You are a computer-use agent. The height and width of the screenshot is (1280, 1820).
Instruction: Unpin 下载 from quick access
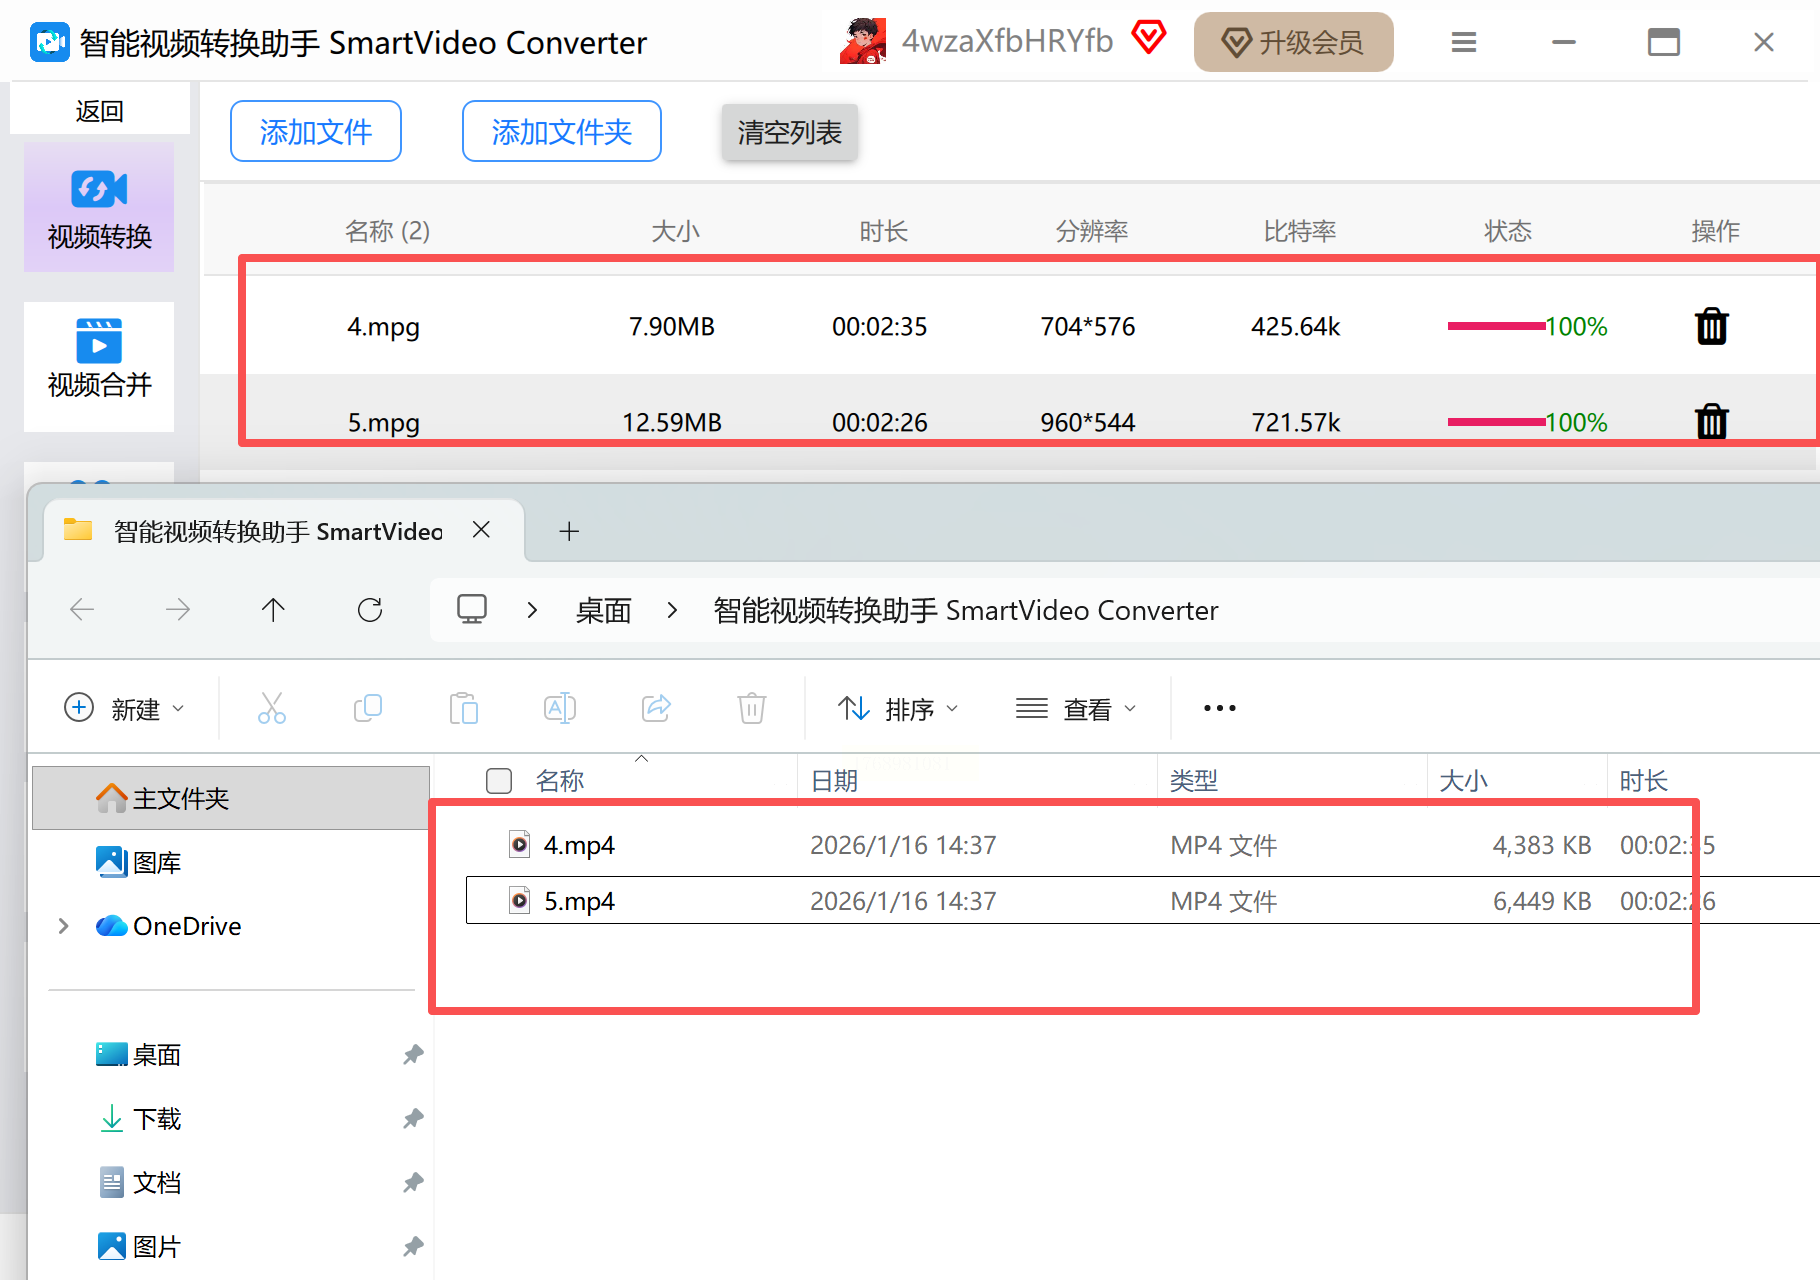click(413, 1118)
